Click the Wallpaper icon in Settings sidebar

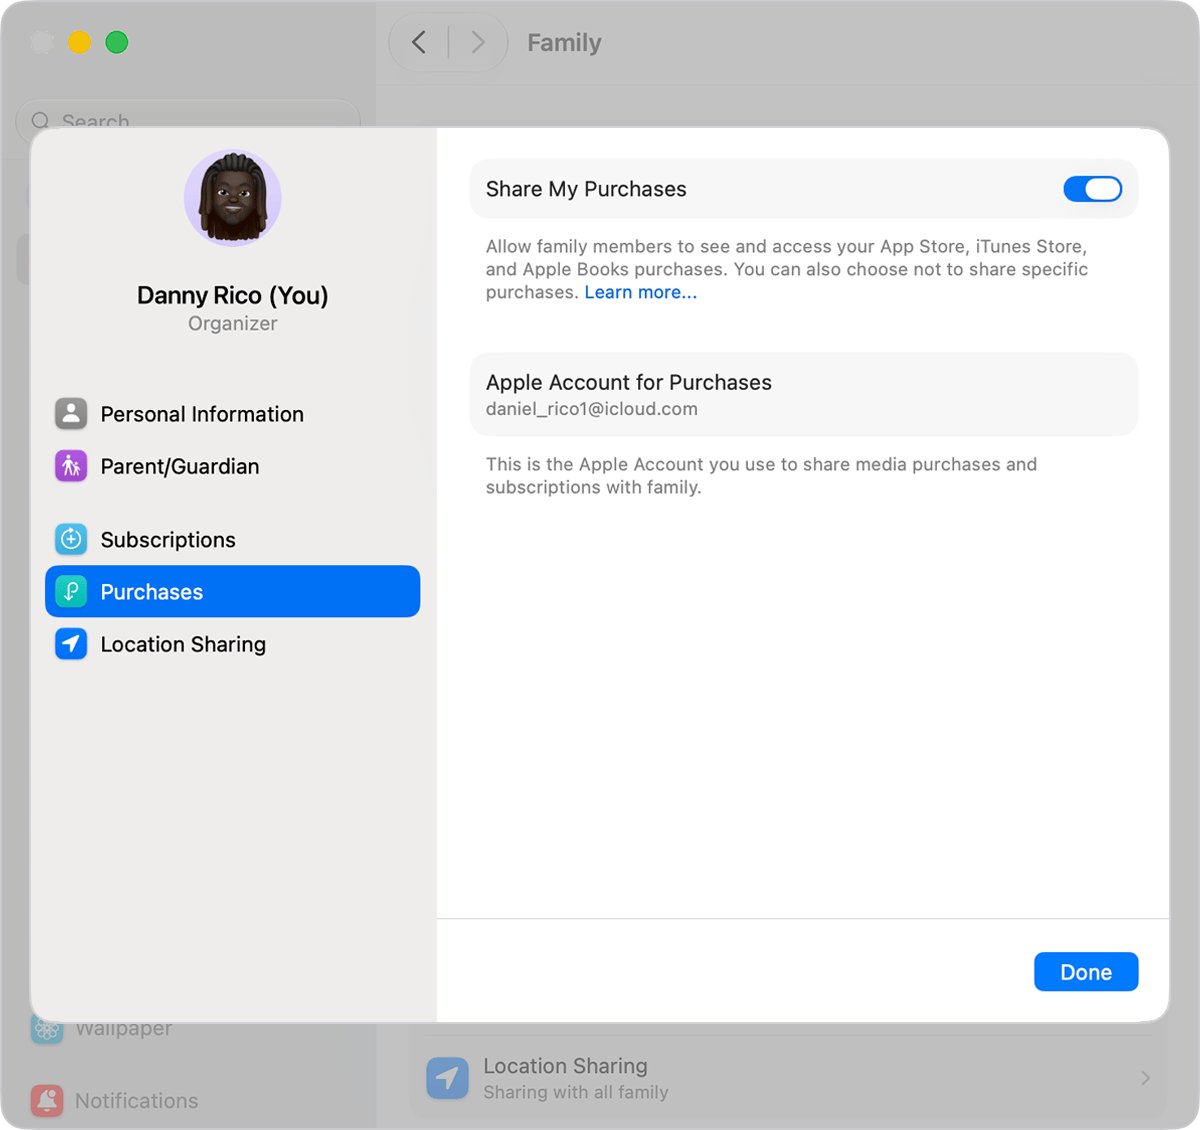[47, 1029]
